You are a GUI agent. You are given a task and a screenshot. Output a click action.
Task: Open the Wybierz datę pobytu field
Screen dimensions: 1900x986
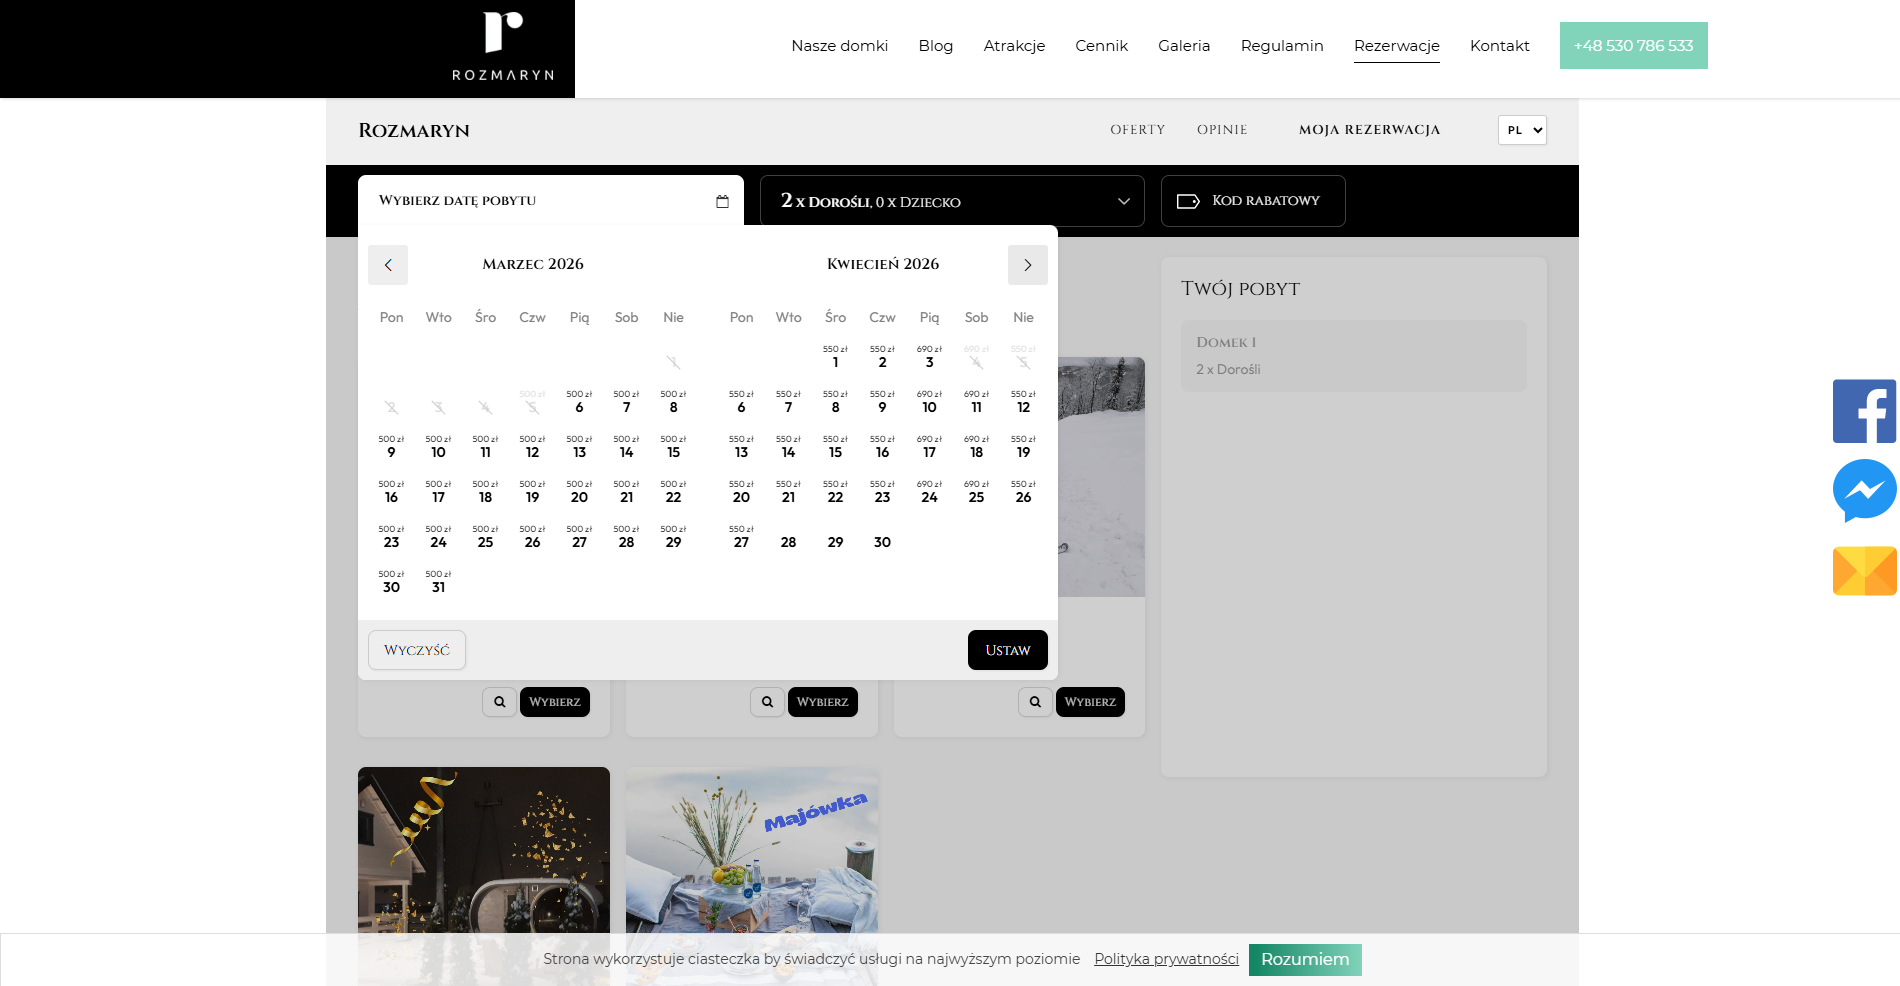540,201
